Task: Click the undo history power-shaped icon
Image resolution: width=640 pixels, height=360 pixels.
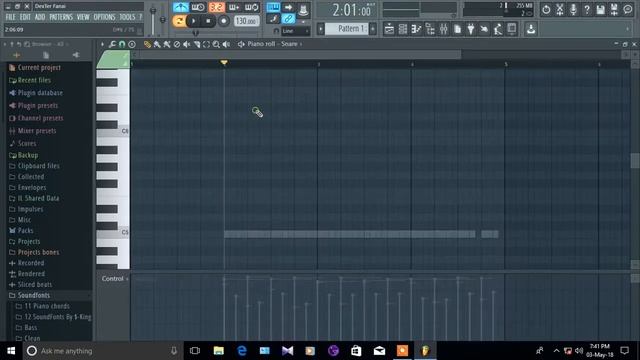Action: pos(546,9)
